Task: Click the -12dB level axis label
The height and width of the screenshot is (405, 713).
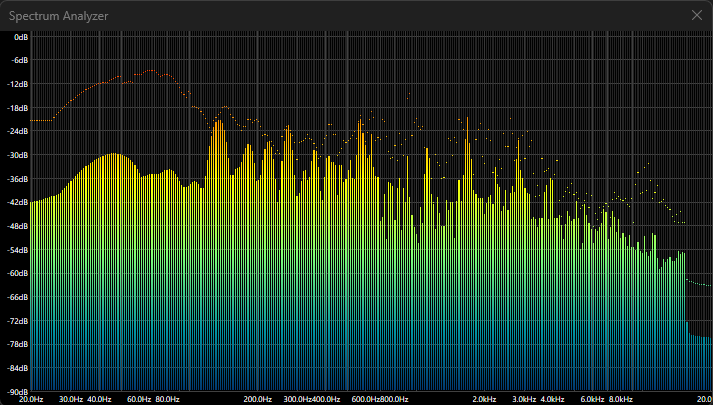Action: [18, 84]
